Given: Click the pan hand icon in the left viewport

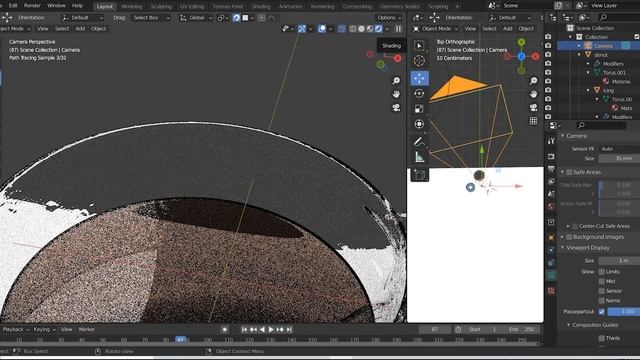Looking at the screenshot, I should coord(396,94).
